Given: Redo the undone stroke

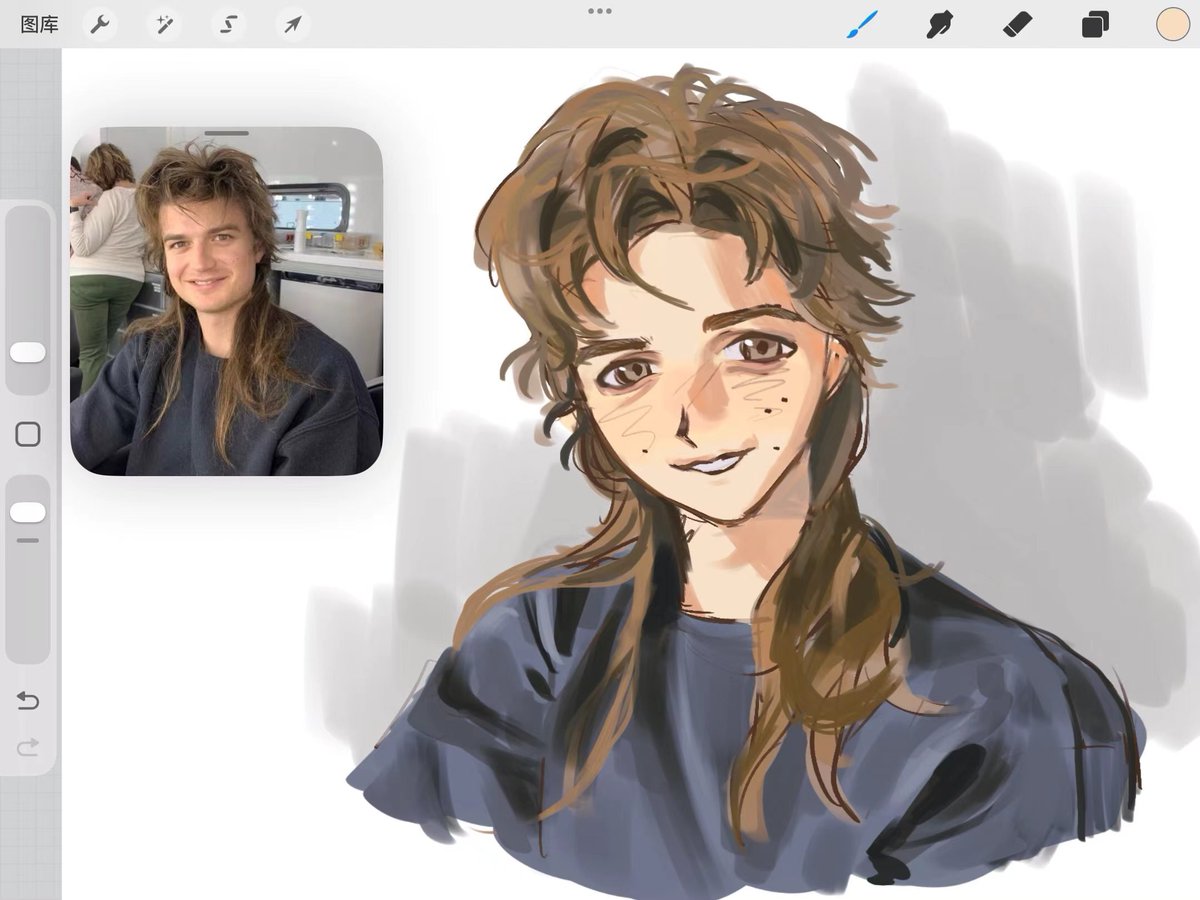Looking at the screenshot, I should pyautogui.click(x=28, y=746).
